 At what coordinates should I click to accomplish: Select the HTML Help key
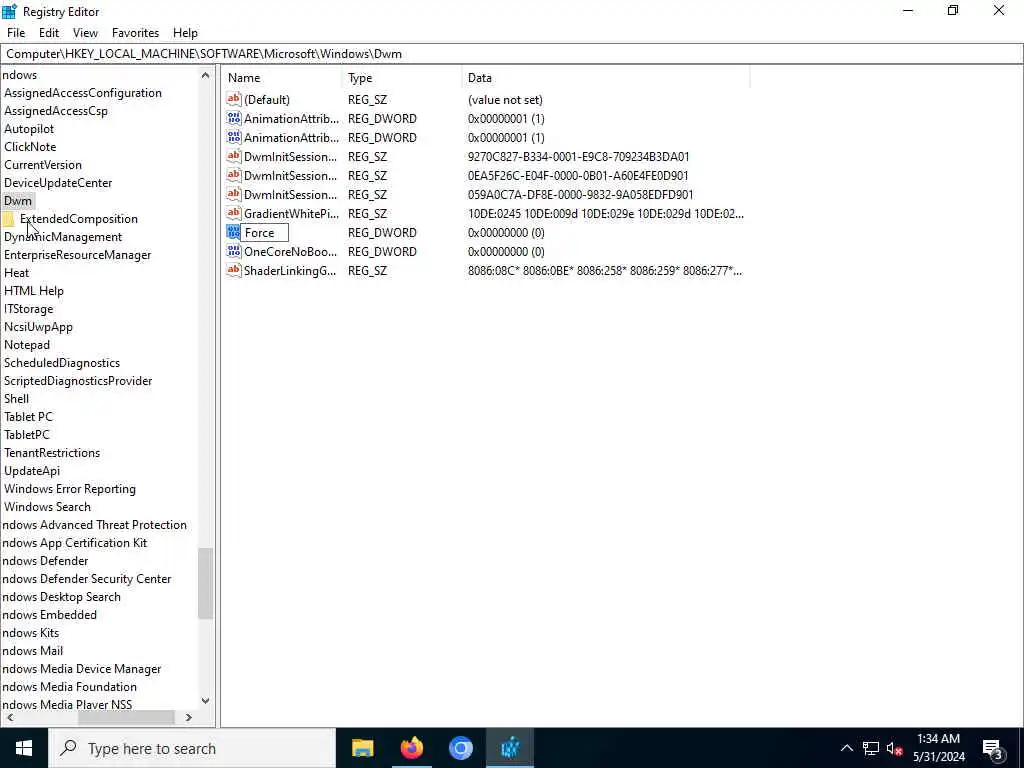tap(34, 291)
